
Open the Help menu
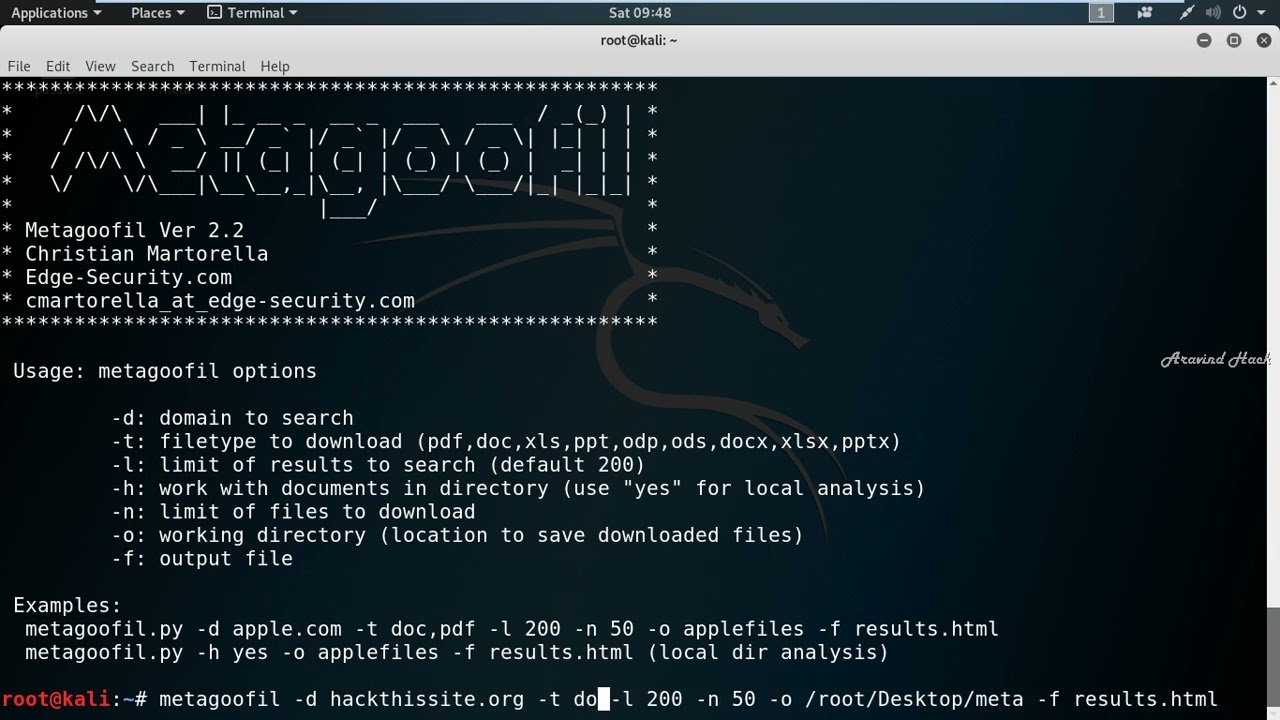[x=275, y=66]
